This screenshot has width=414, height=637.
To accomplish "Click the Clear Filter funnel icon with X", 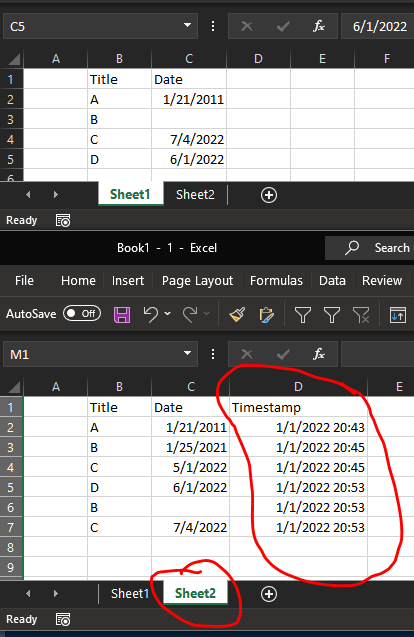I will point(361,315).
